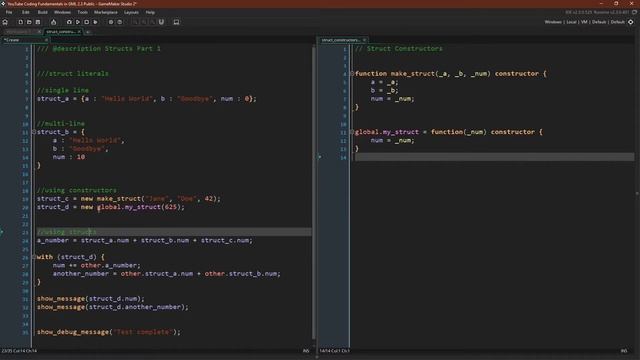The height and width of the screenshot is (360, 640).
Task: Click the '23/35 Col:14 Ch:14' status text
Action: tap(19, 351)
